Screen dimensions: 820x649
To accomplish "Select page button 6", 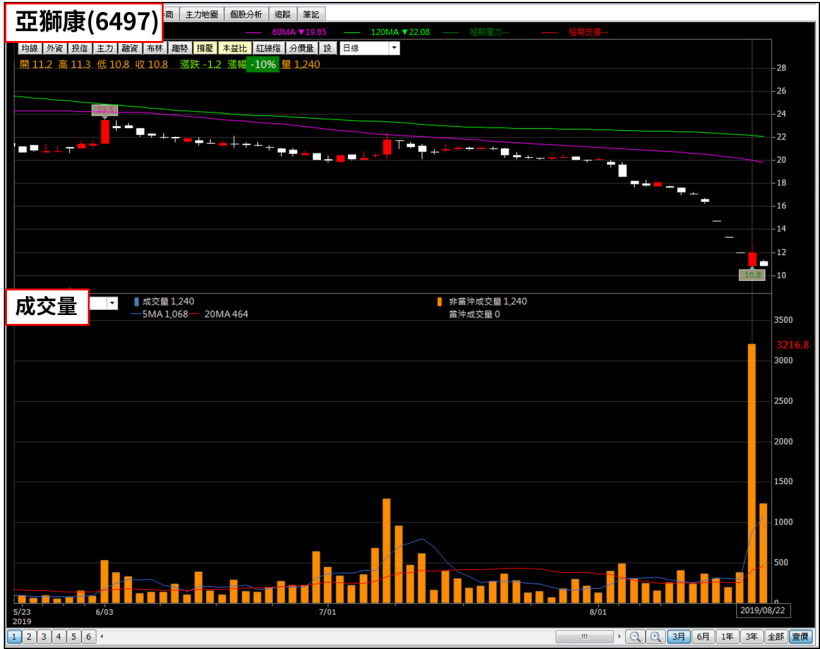I will tap(88, 636).
